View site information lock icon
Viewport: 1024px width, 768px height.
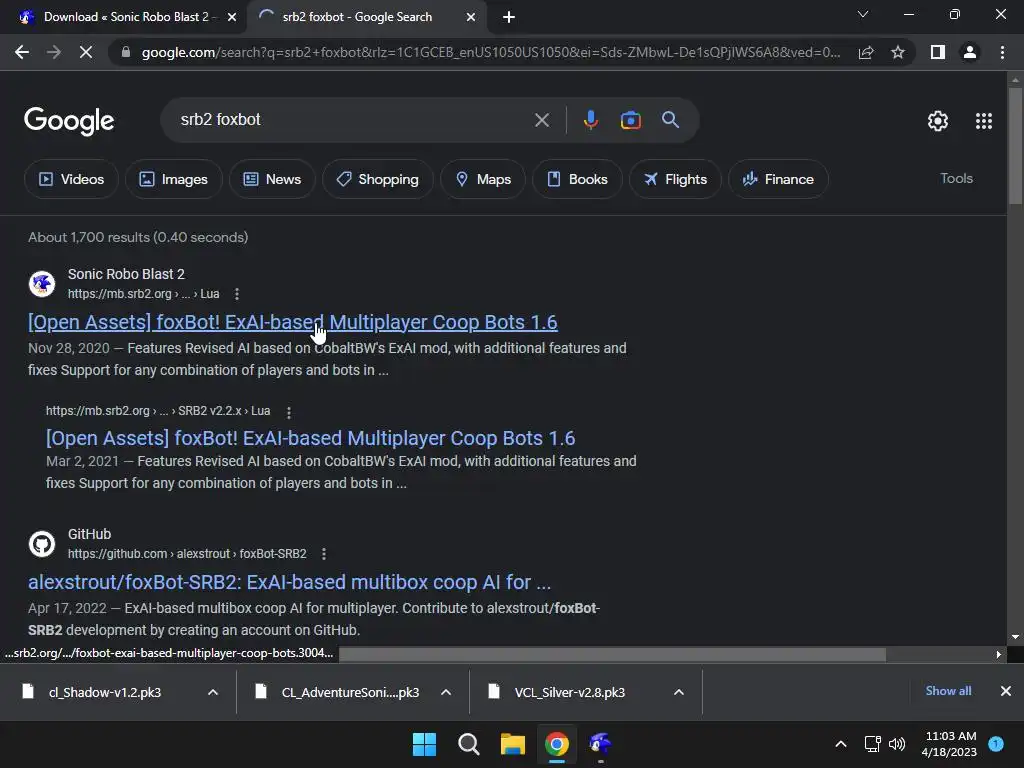(125, 52)
